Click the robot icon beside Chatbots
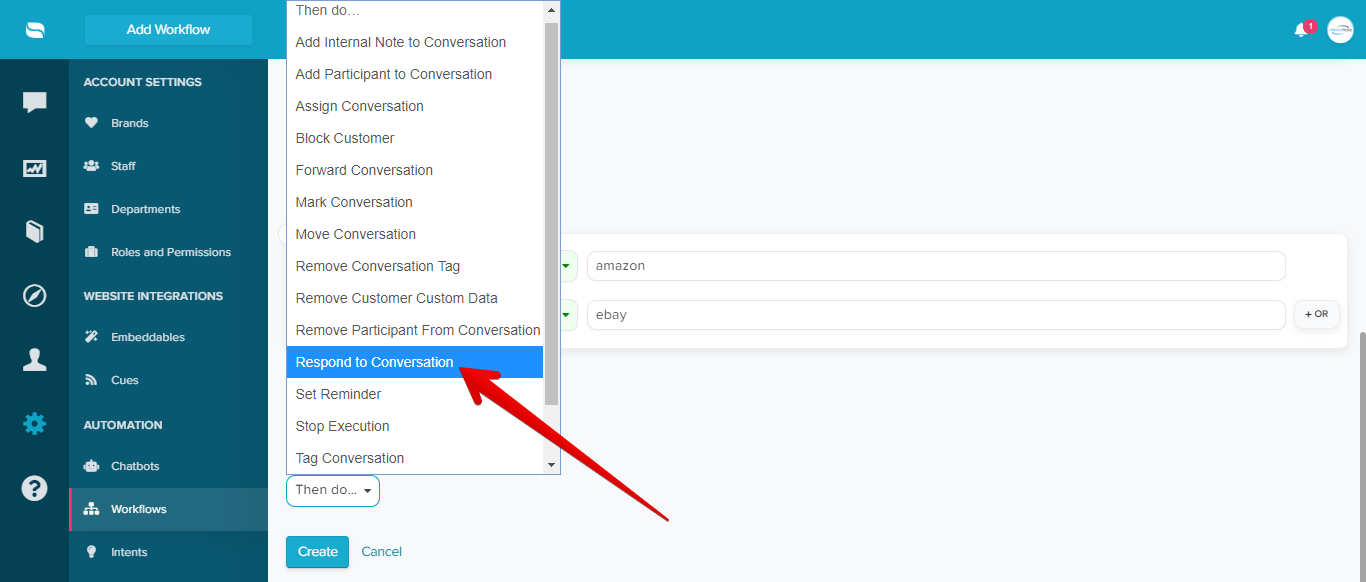The height and width of the screenshot is (582, 1366). tap(92, 466)
